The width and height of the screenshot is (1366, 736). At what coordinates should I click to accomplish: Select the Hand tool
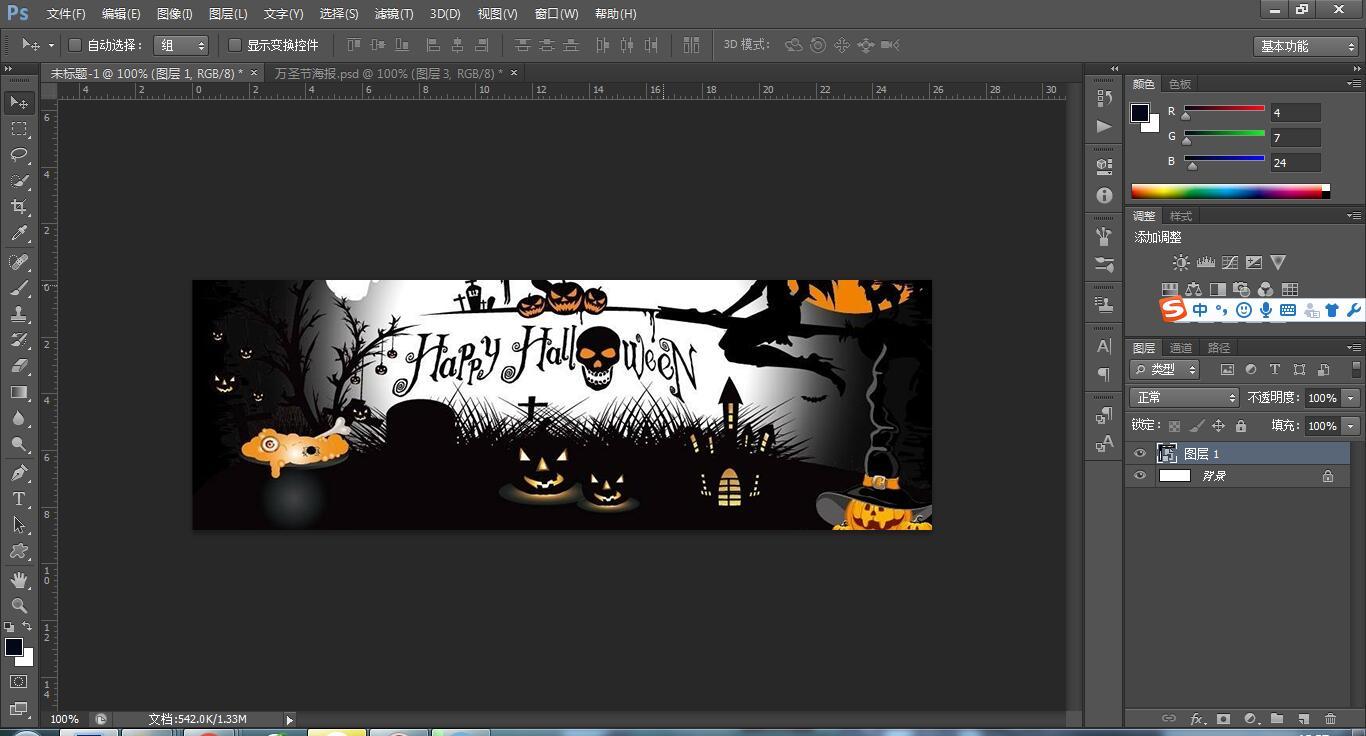point(19,580)
